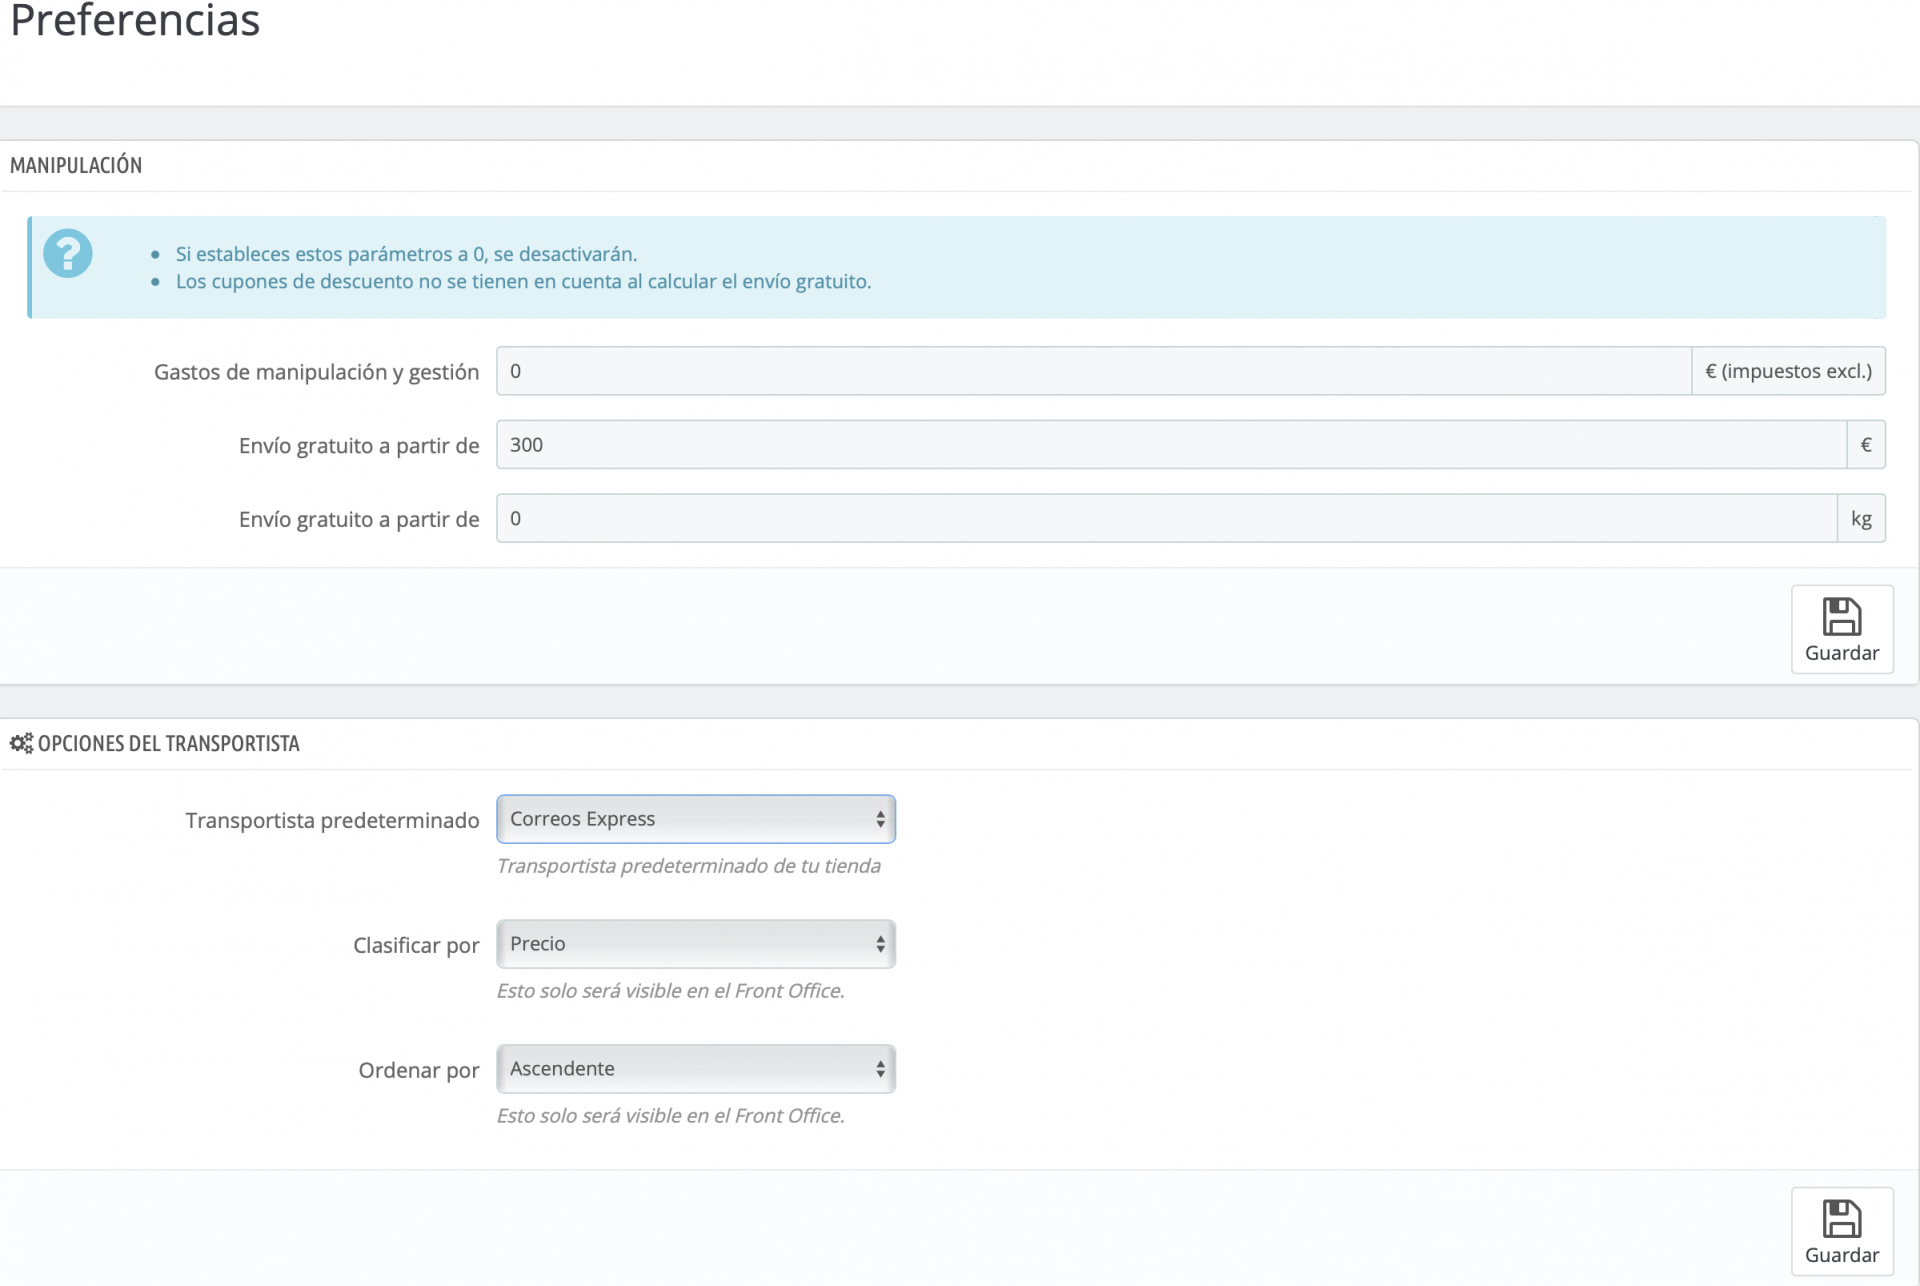Click the cupones de descuento info line
The width and height of the screenshot is (1920, 1286).
[x=523, y=282]
